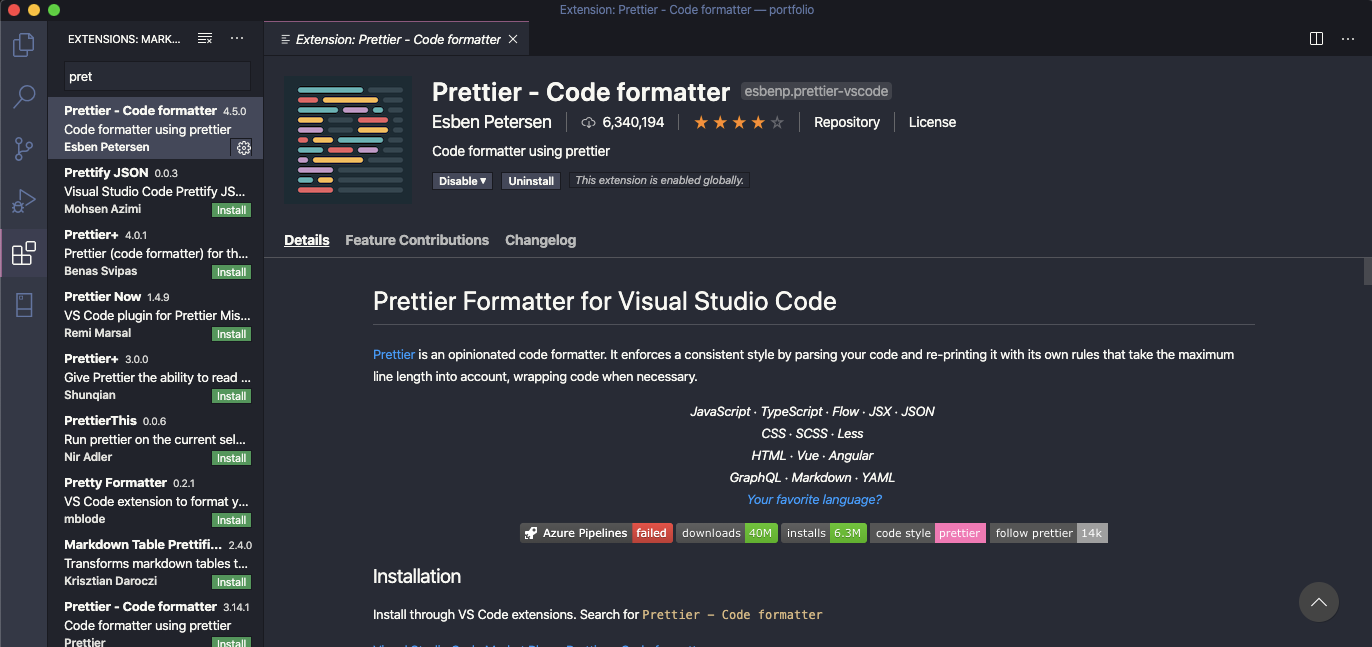The image size is (1372, 647).
Task: Install the Prettify JSON extension
Action: [x=231, y=210]
